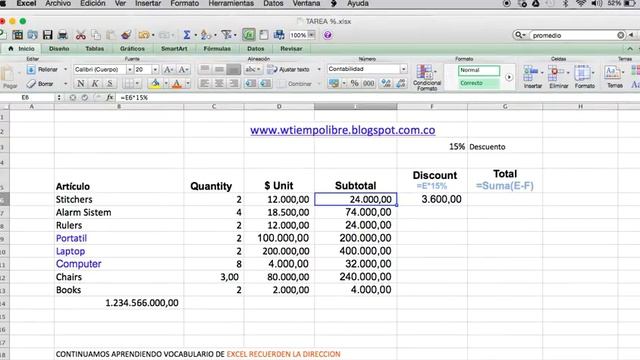Clear the promedio search field
The image size is (640, 360).
[620, 36]
